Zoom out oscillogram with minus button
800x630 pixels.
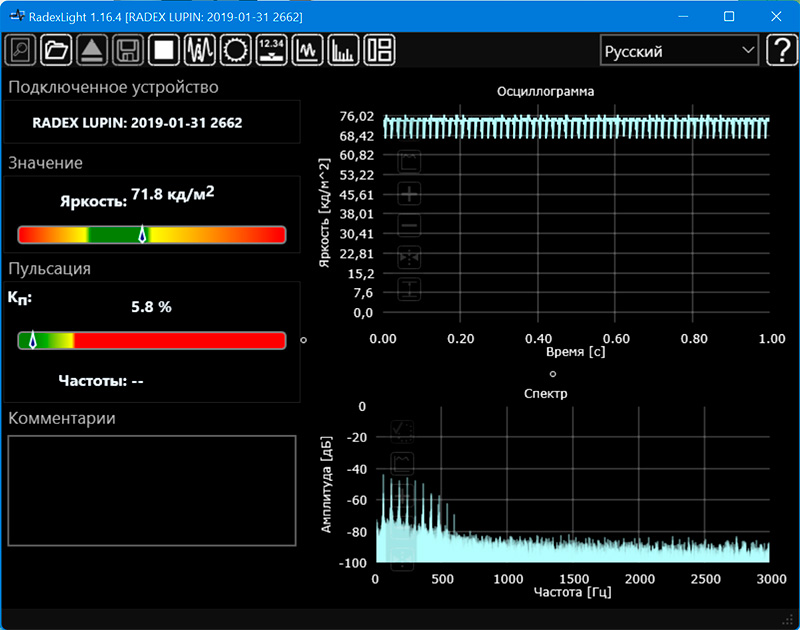click(410, 226)
